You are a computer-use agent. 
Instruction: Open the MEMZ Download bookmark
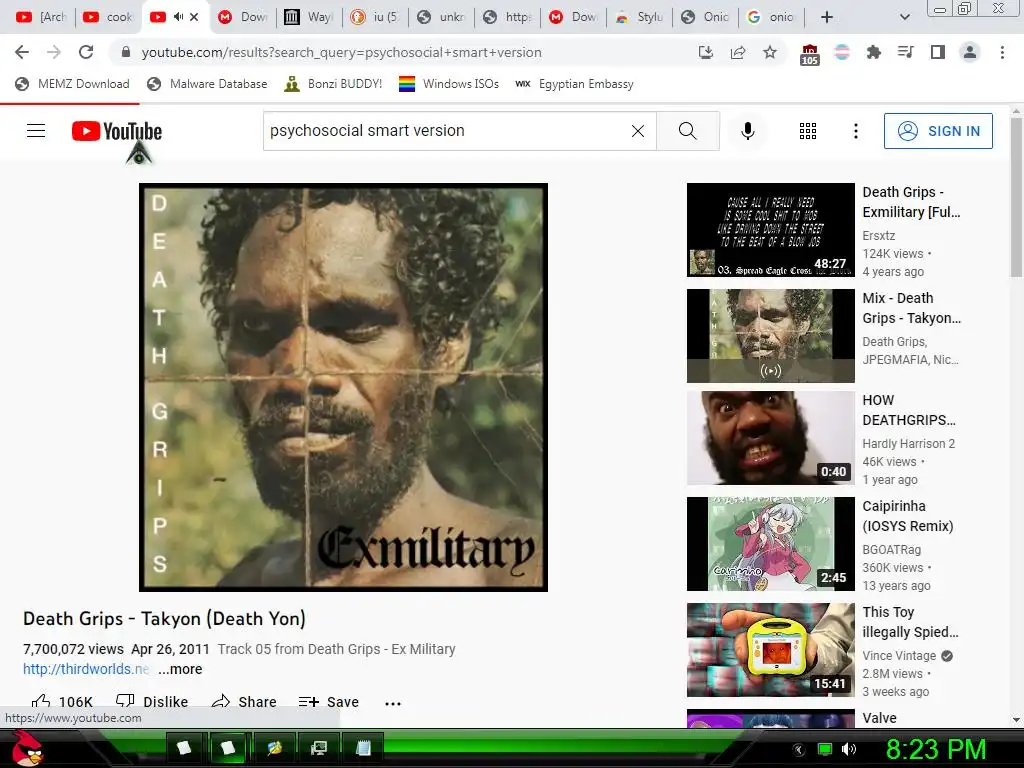[x=72, y=84]
